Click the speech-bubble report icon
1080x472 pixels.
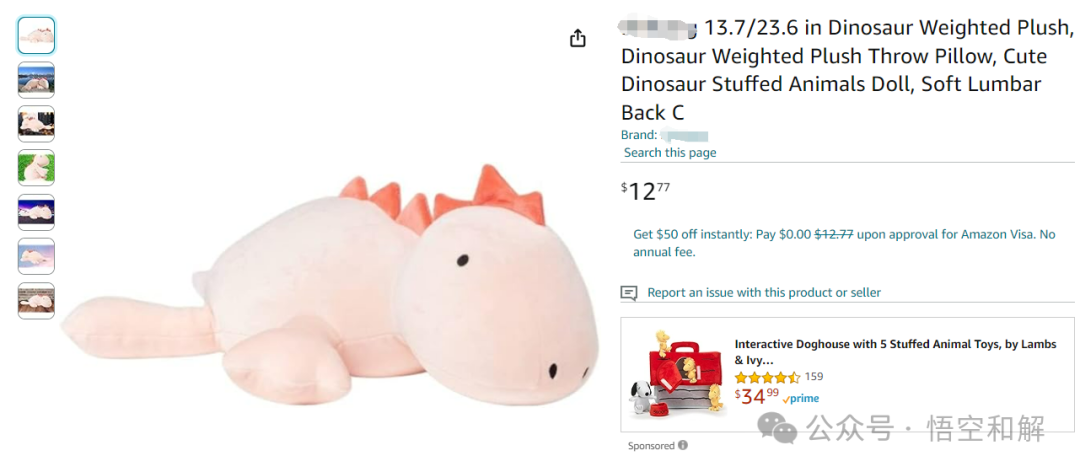pyautogui.click(x=629, y=293)
